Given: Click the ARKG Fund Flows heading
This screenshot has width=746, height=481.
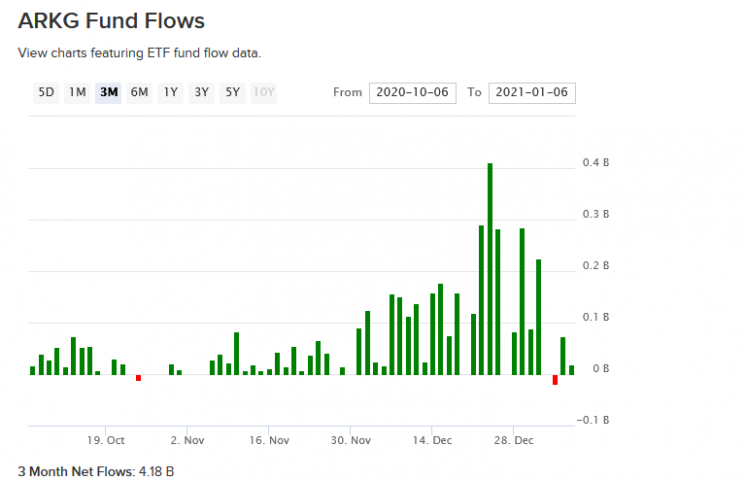Looking at the screenshot, I should [x=111, y=21].
